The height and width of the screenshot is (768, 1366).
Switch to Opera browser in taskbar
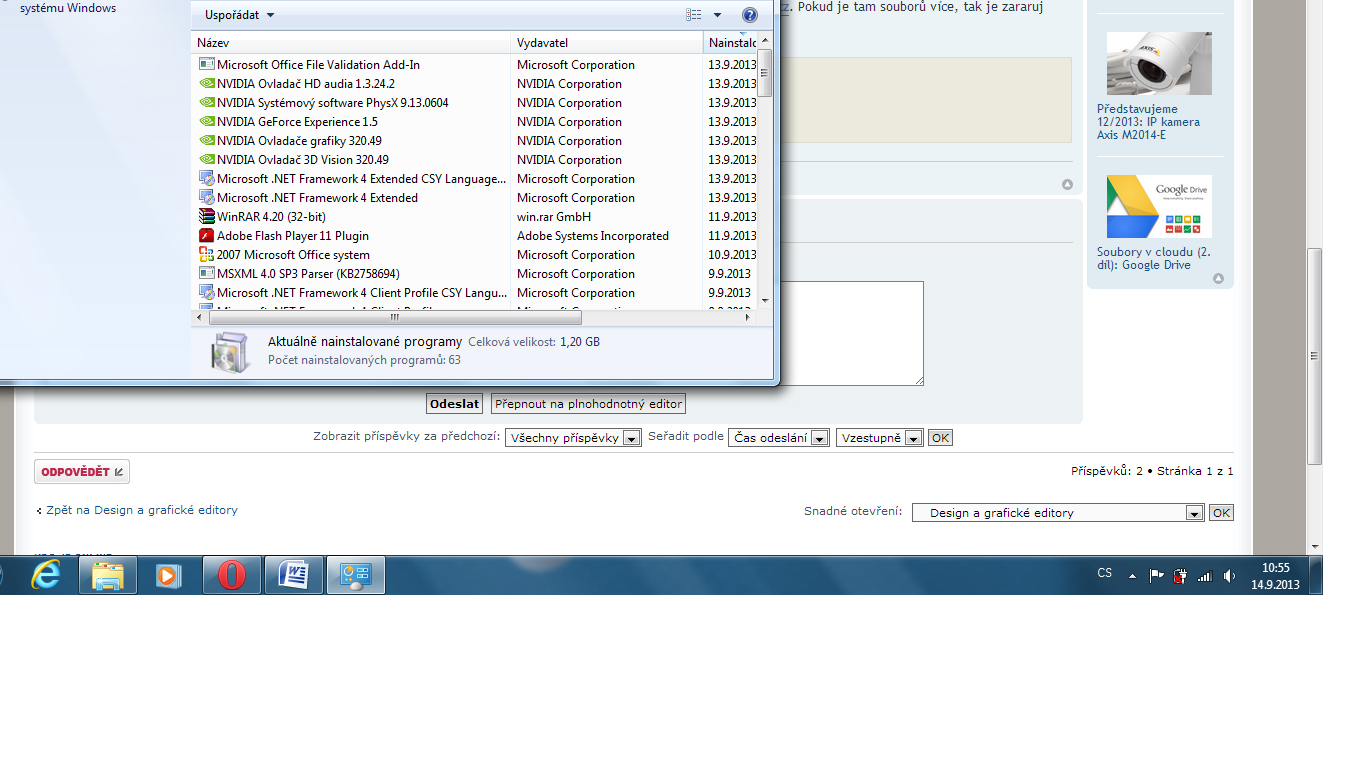[x=232, y=576]
